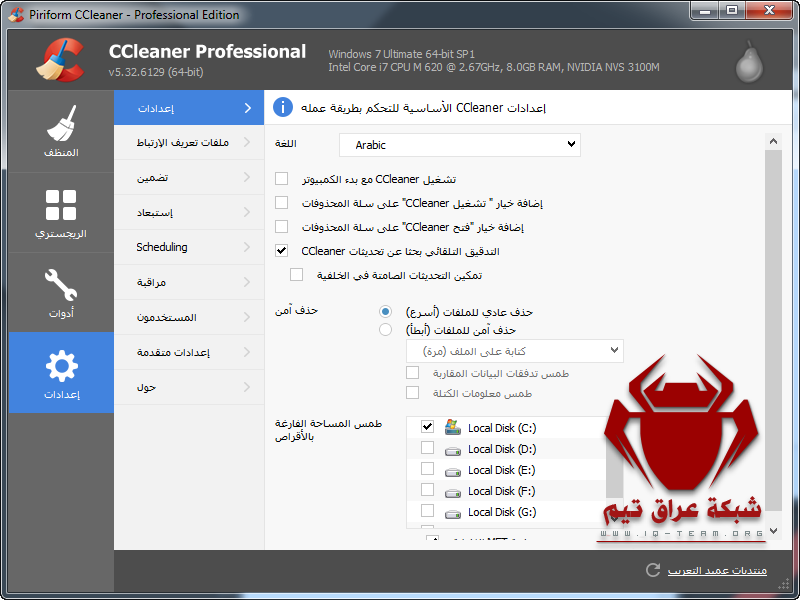The image size is (800, 600).
Task: Expand Exclude (إستبعاد) chevron
Action: pos(247,212)
